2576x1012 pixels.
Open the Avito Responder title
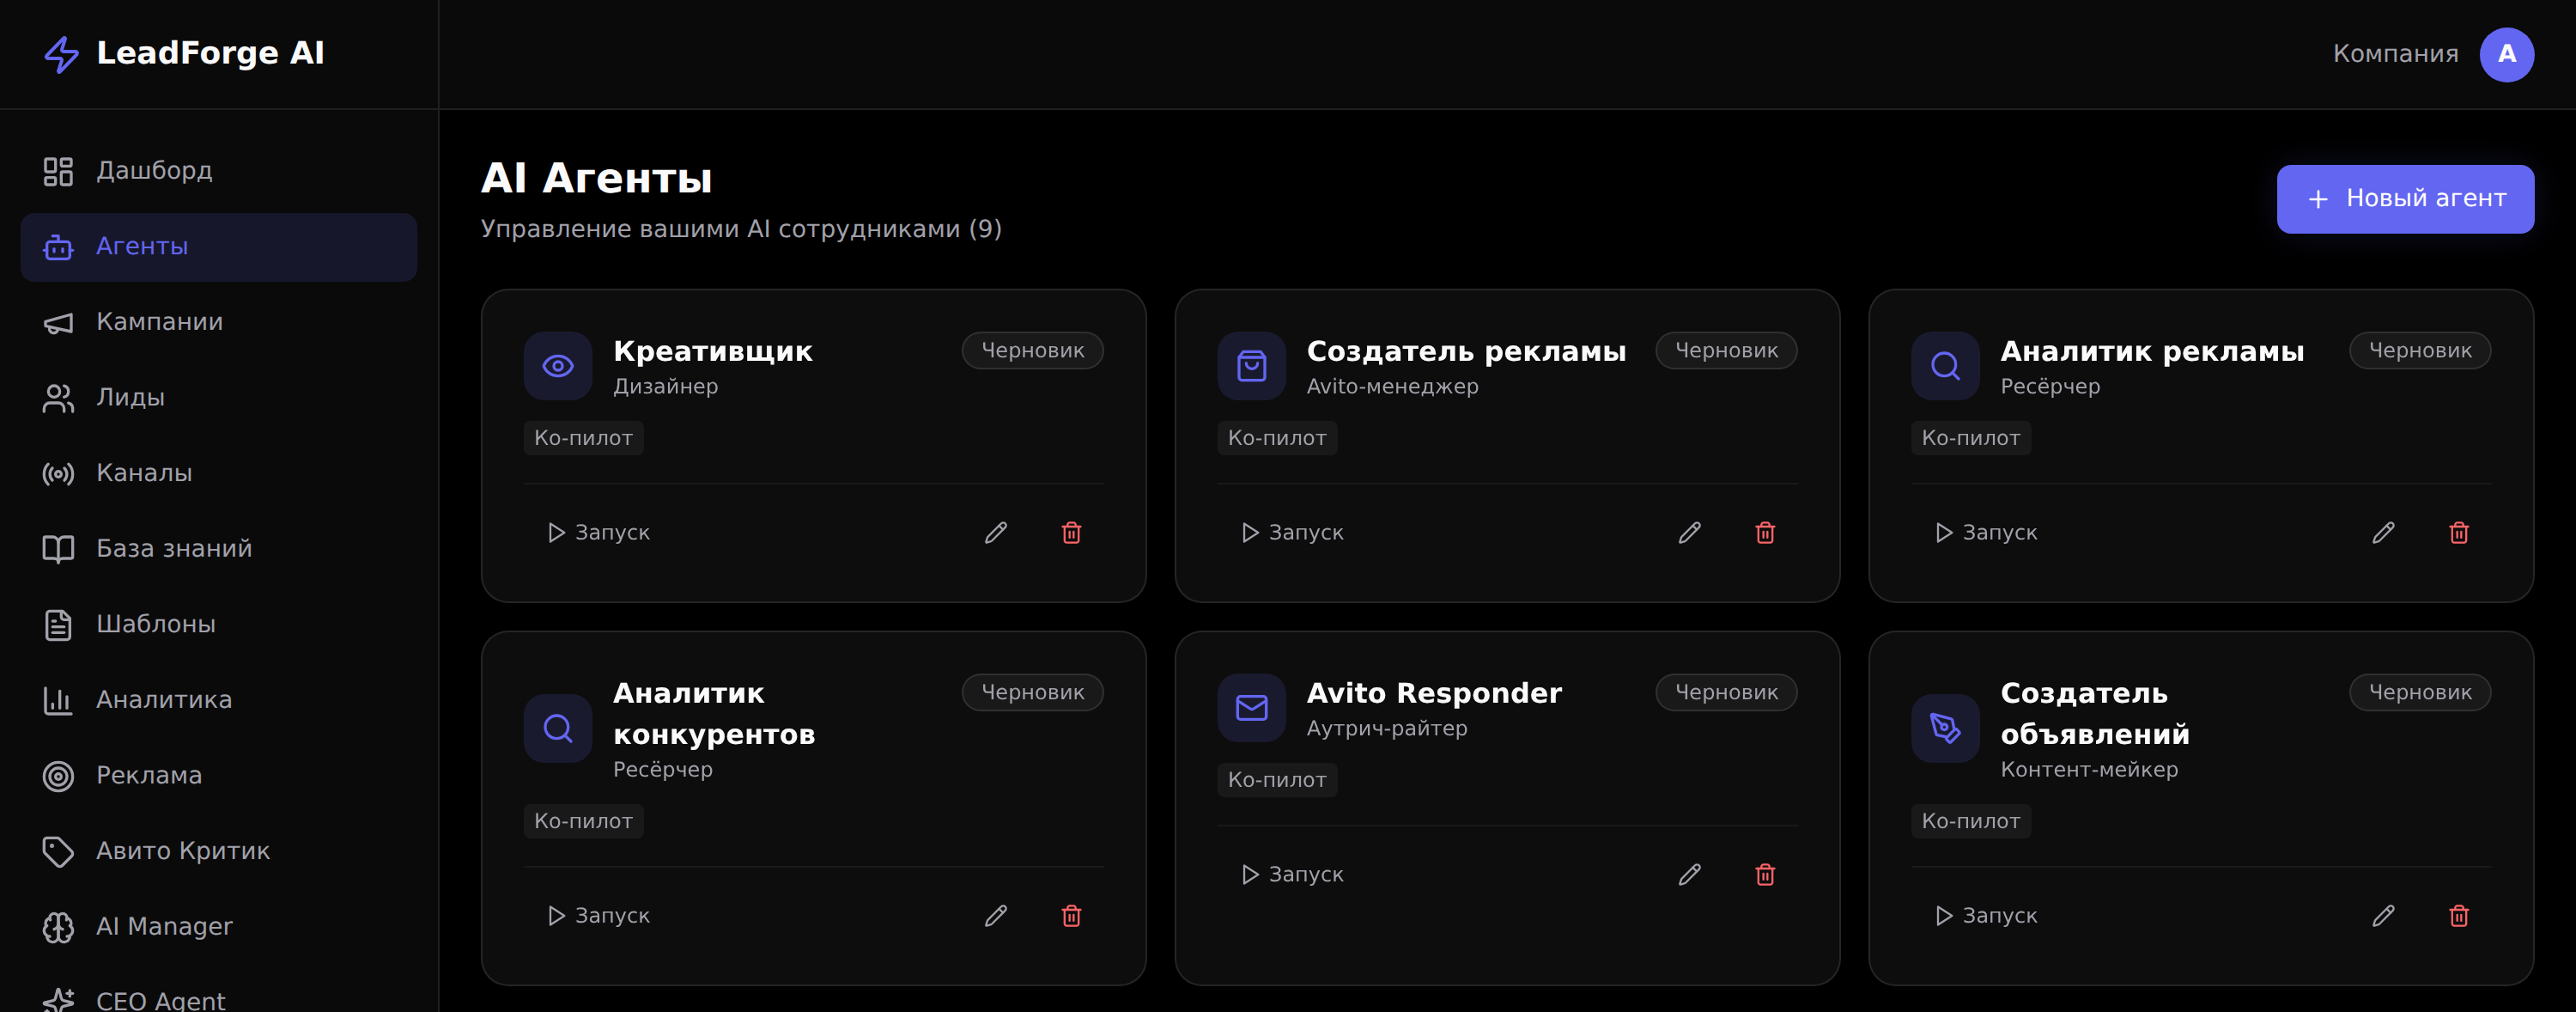(x=1434, y=694)
